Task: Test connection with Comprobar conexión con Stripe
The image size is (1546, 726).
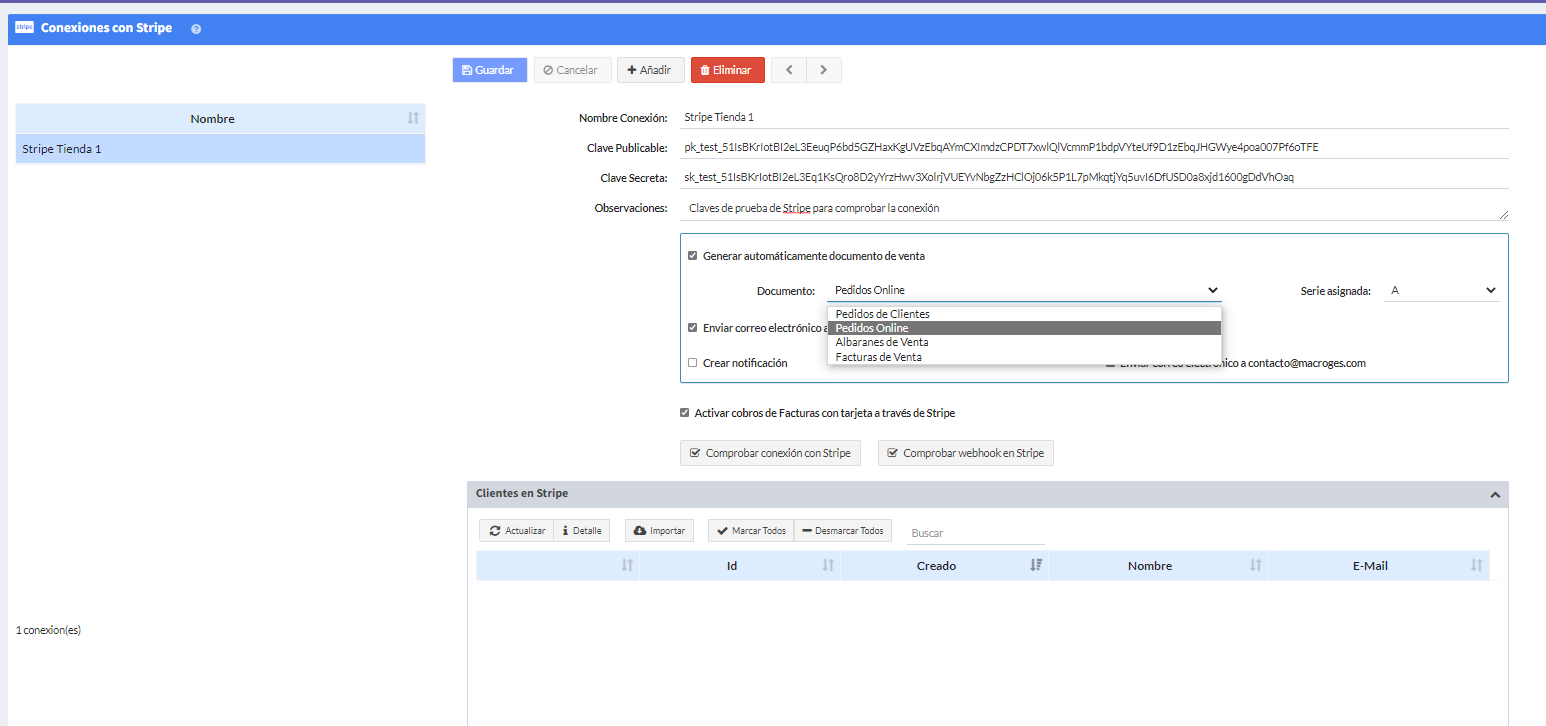Action: point(770,453)
